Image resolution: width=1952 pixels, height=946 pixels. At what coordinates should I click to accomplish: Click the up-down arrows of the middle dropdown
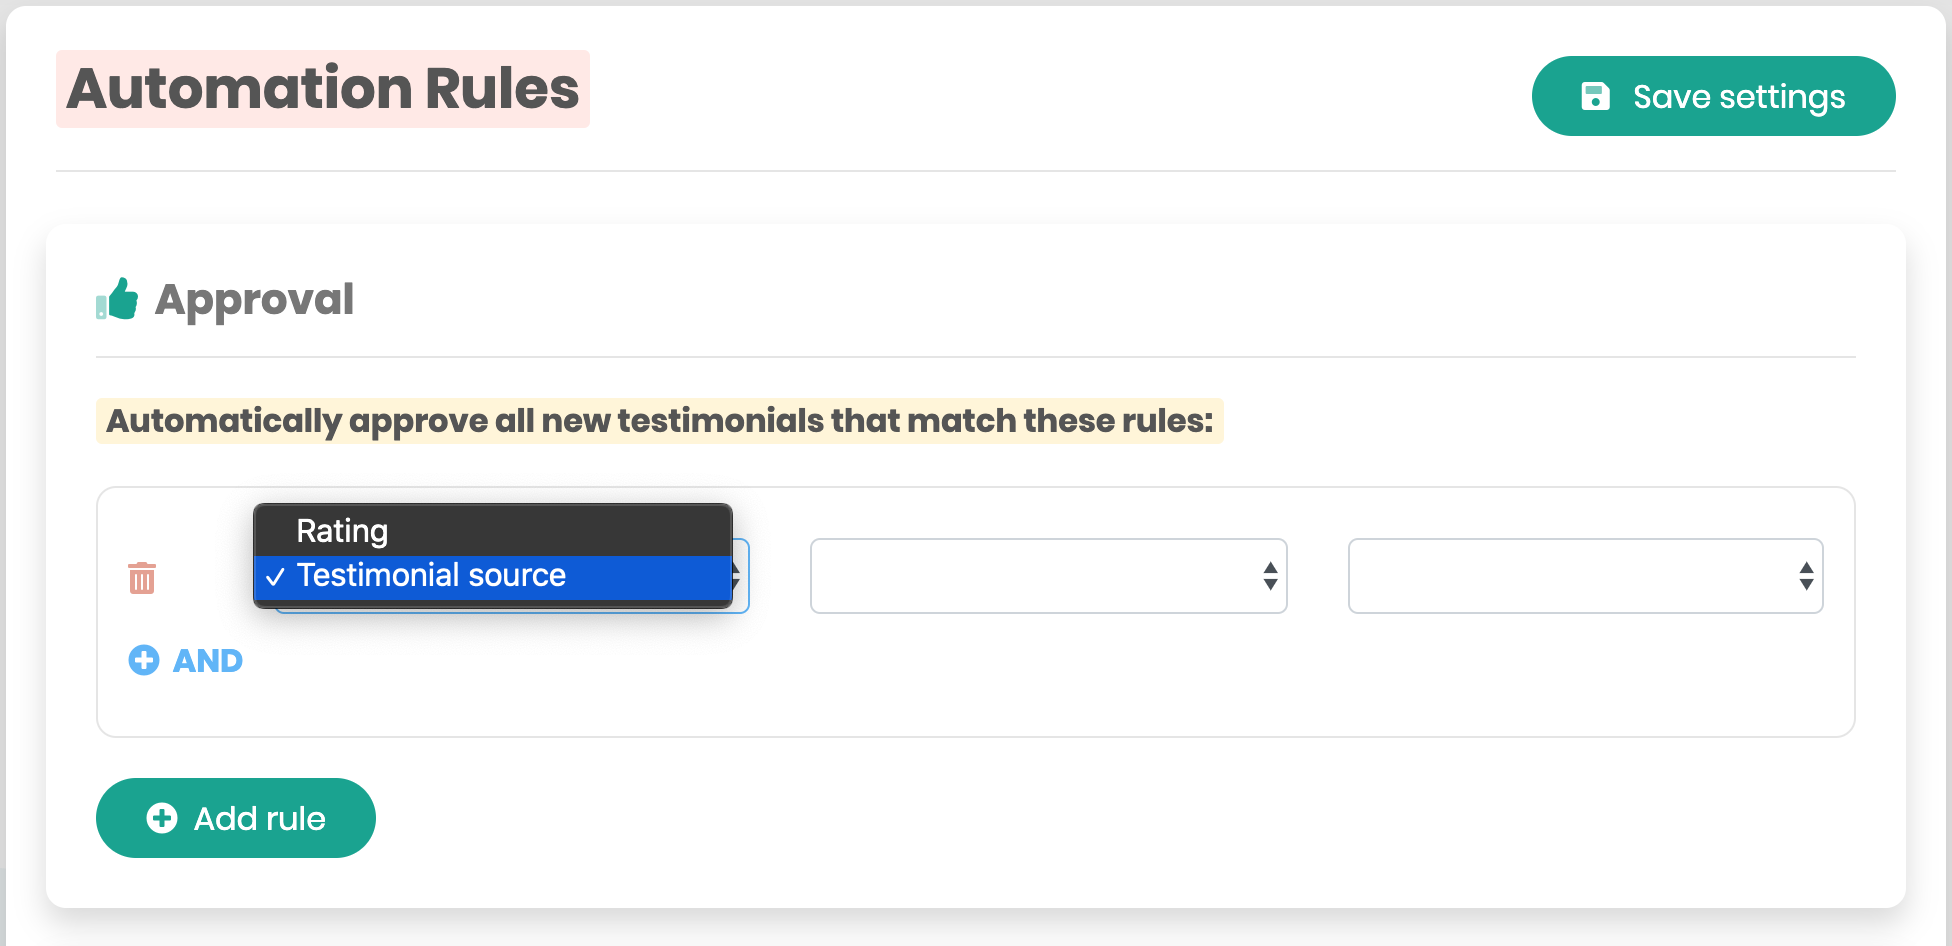[x=1270, y=576]
